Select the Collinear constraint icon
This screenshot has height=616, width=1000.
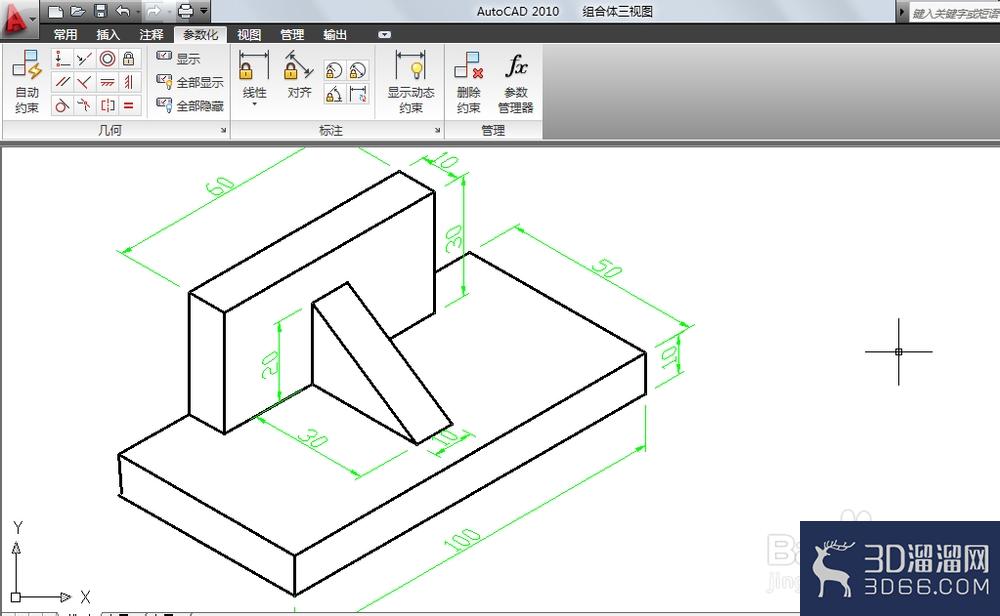click(84, 59)
